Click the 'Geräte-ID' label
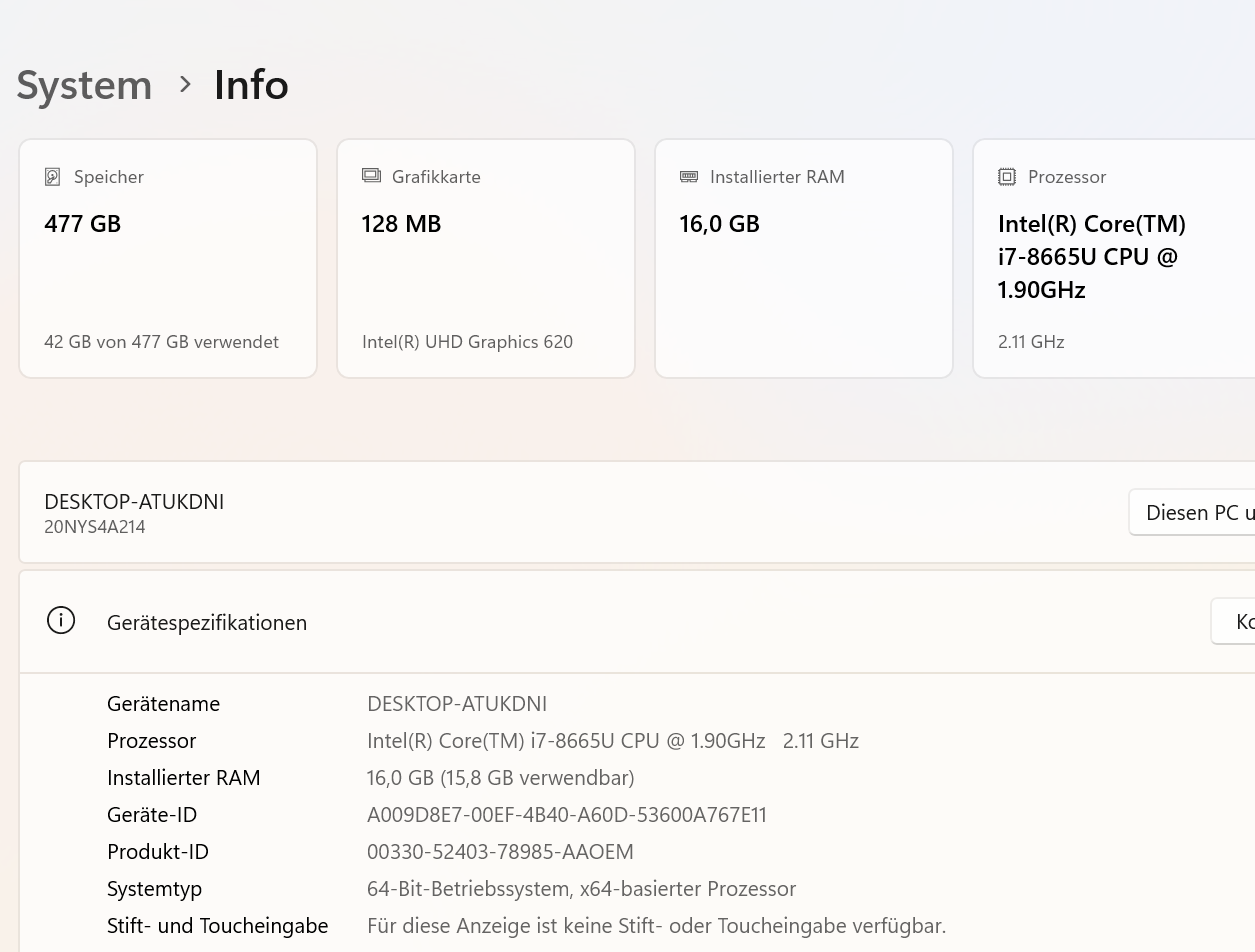Screen dimensions: 1255x952 pos(152,815)
